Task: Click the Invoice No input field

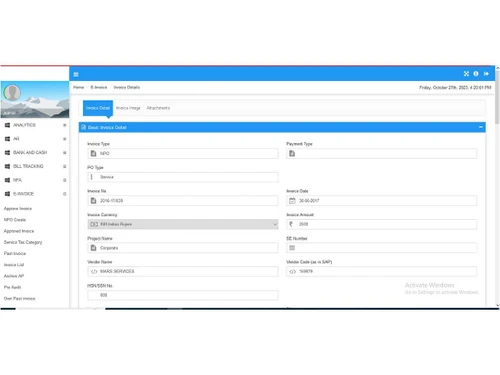Action: tap(183, 201)
